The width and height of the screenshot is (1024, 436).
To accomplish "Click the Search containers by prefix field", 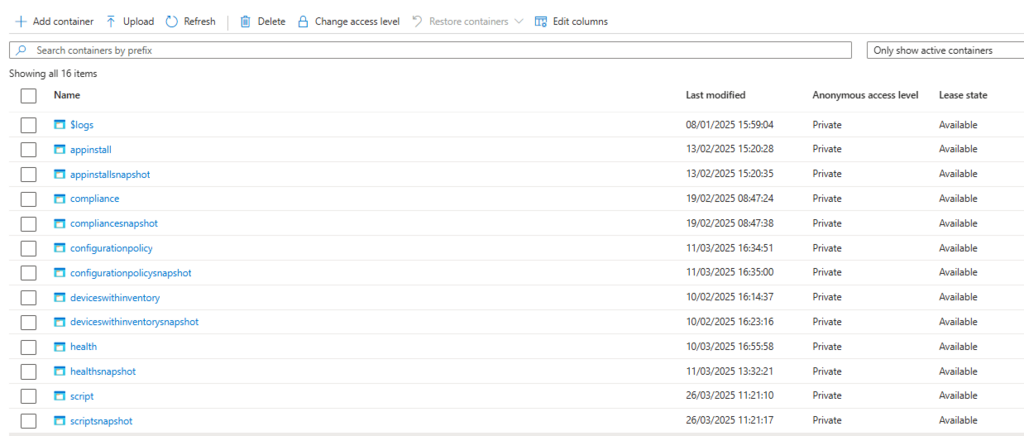I will [x=430, y=50].
